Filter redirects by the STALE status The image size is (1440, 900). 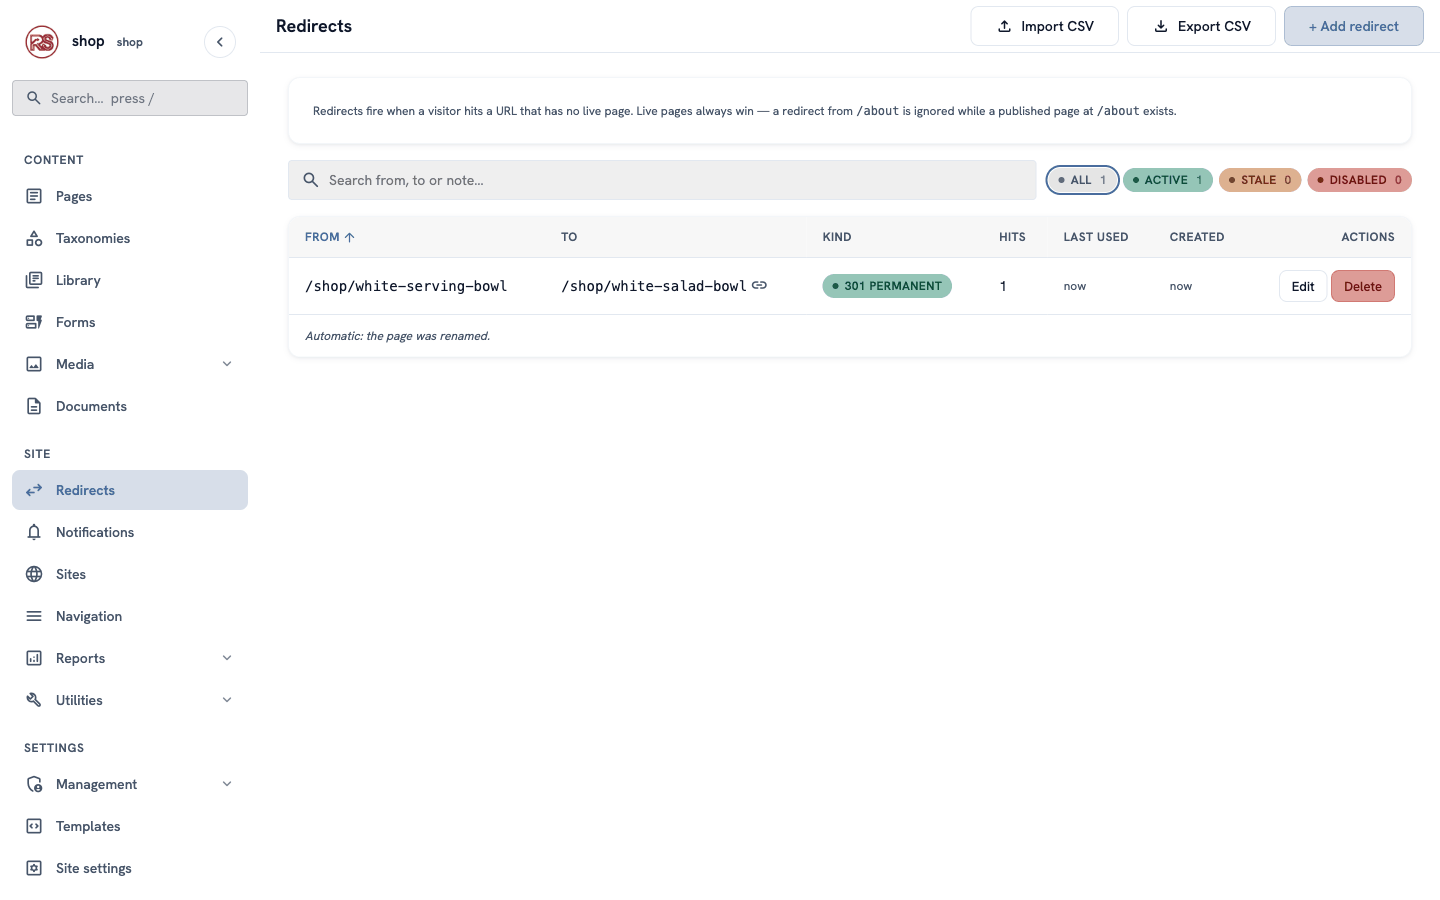click(x=1260, y=180)
